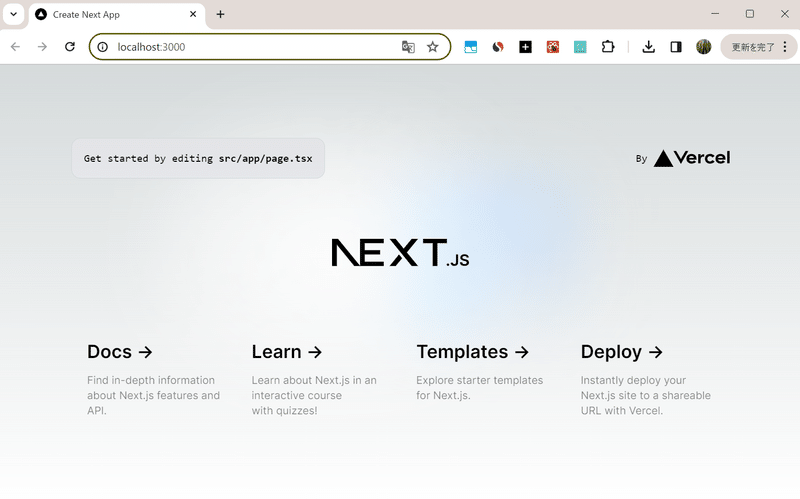Visit the By Vercel logo link
The height and width of the screenshot is (499, 800).
[x=683, y=158]
